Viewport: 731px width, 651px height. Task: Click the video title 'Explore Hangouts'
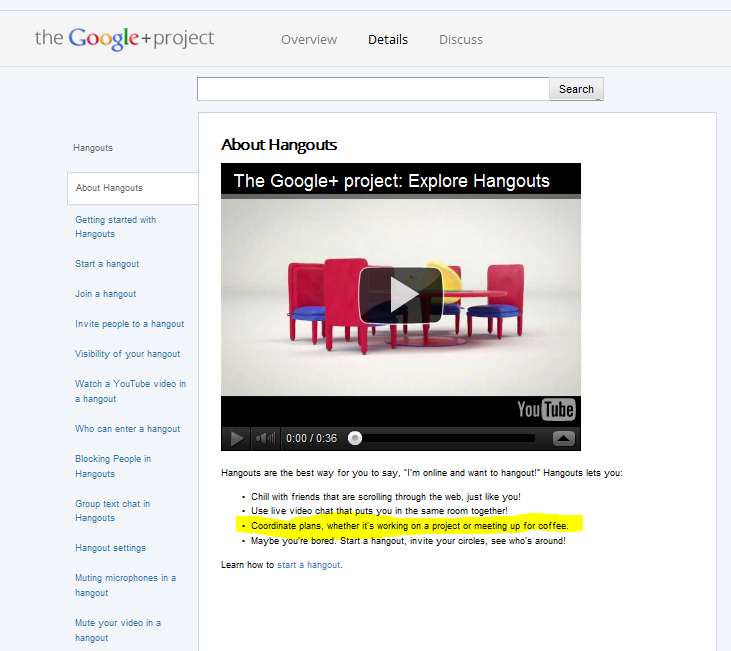[x=392, y=181]
